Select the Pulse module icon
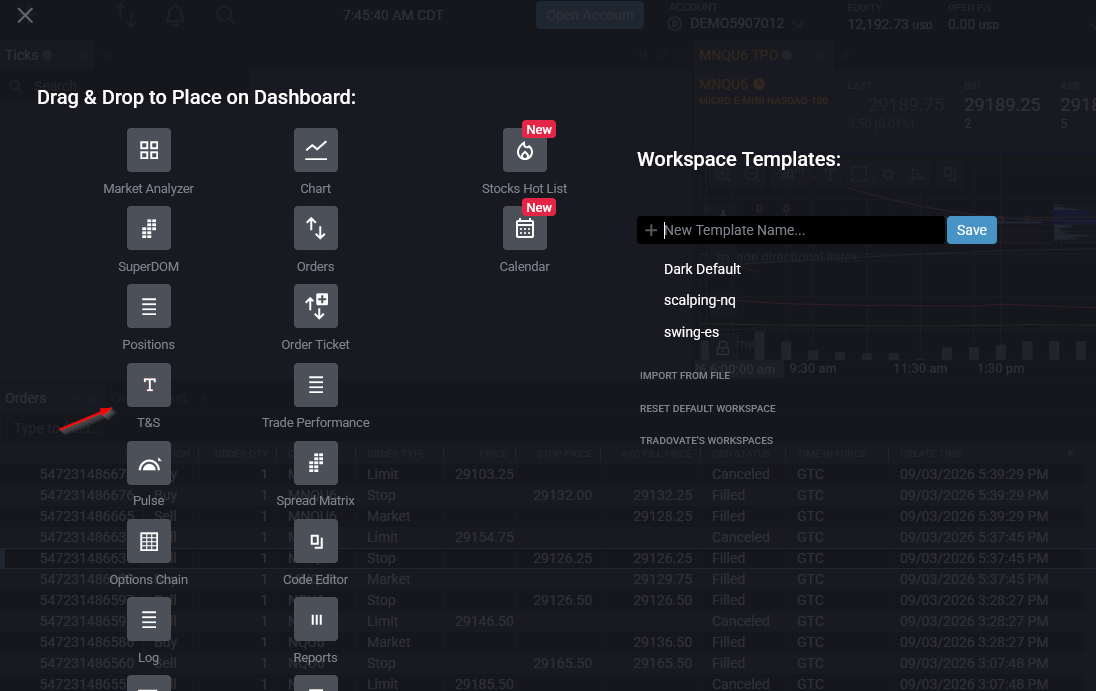The image size is (1096, 691). [x=149, y=463]
